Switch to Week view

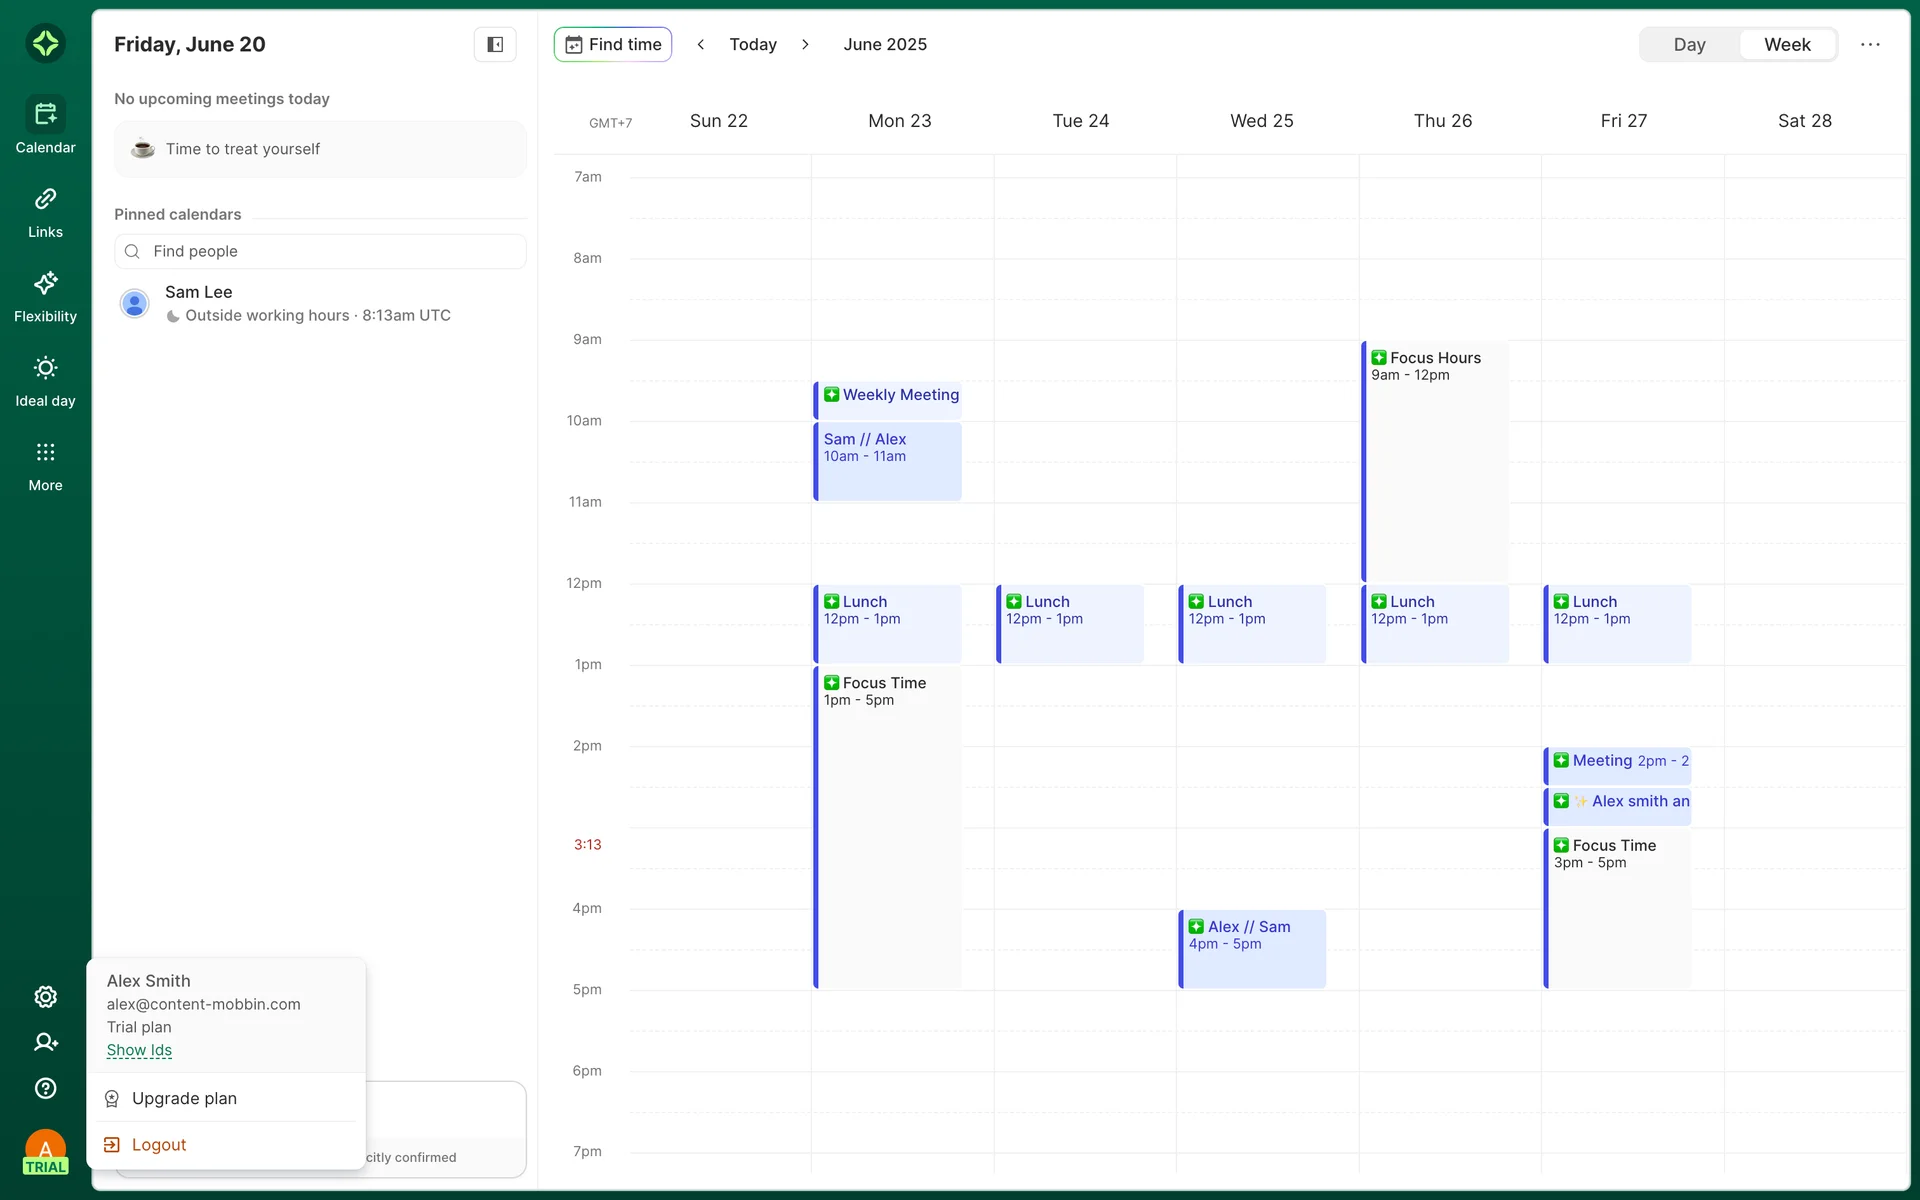point(1787,44)
